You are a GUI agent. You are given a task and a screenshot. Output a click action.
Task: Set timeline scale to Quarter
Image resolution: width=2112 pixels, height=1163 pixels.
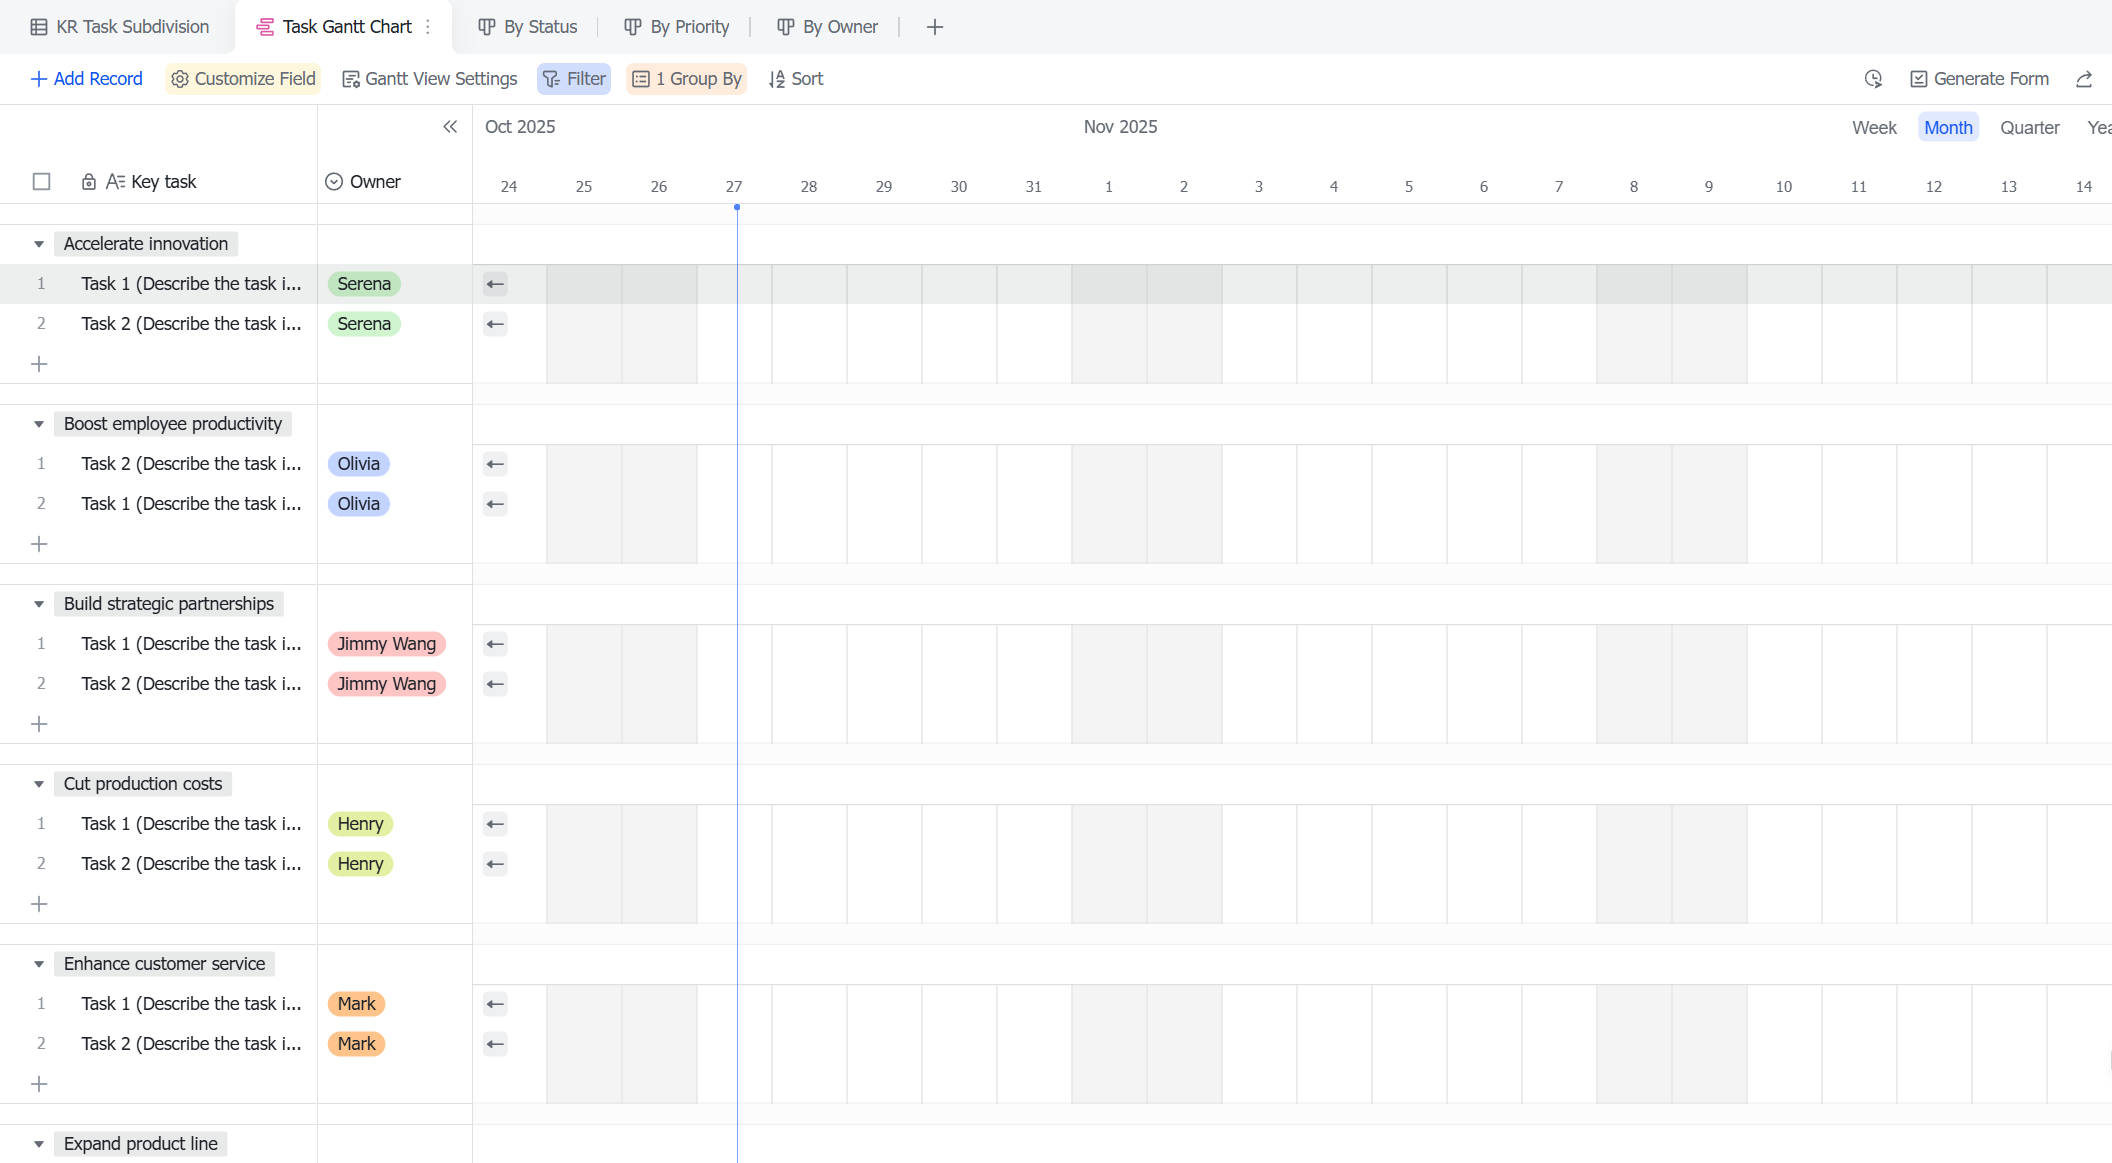point(2030,128)
